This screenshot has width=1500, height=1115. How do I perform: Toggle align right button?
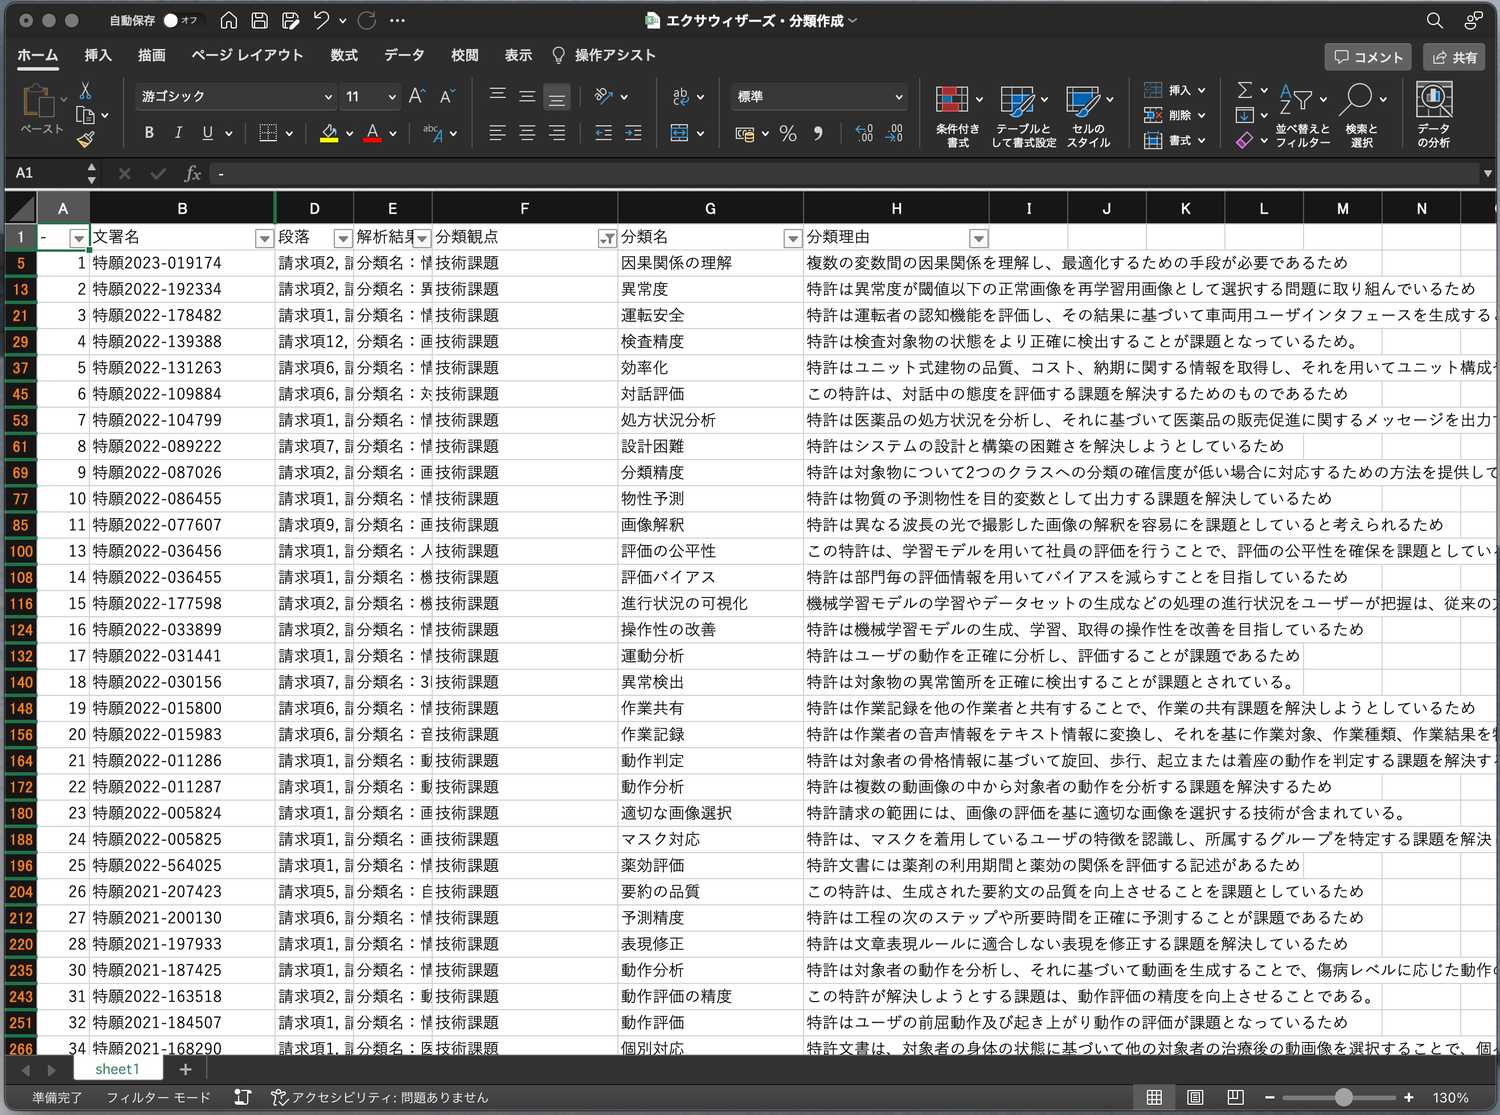click(x=557, y=133)
